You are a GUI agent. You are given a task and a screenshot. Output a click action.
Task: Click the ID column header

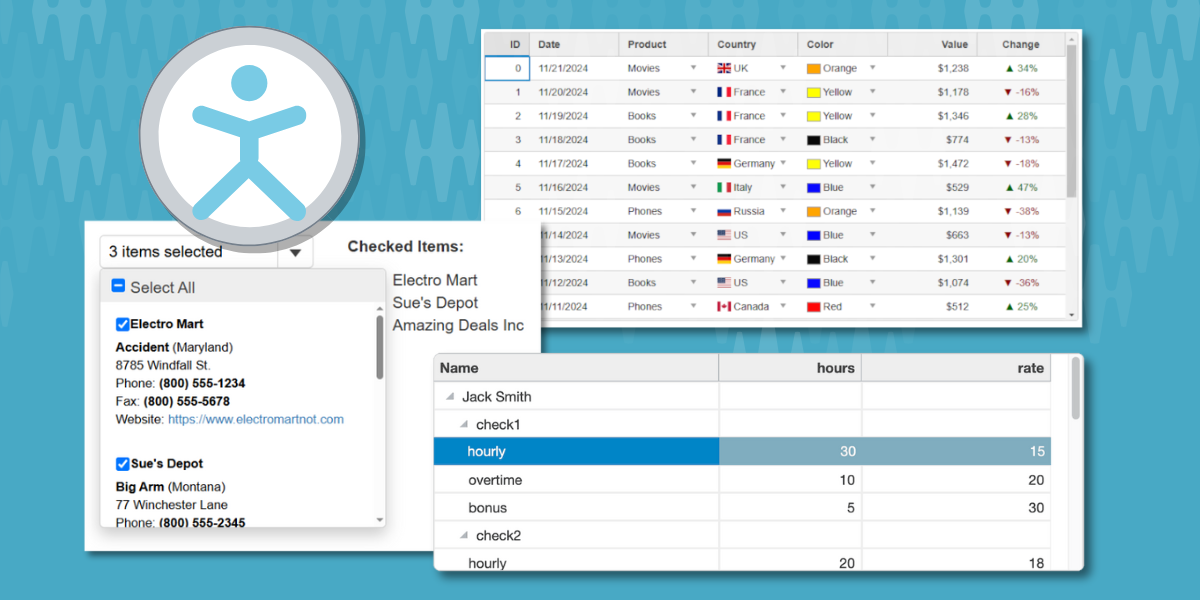(507, 44)
